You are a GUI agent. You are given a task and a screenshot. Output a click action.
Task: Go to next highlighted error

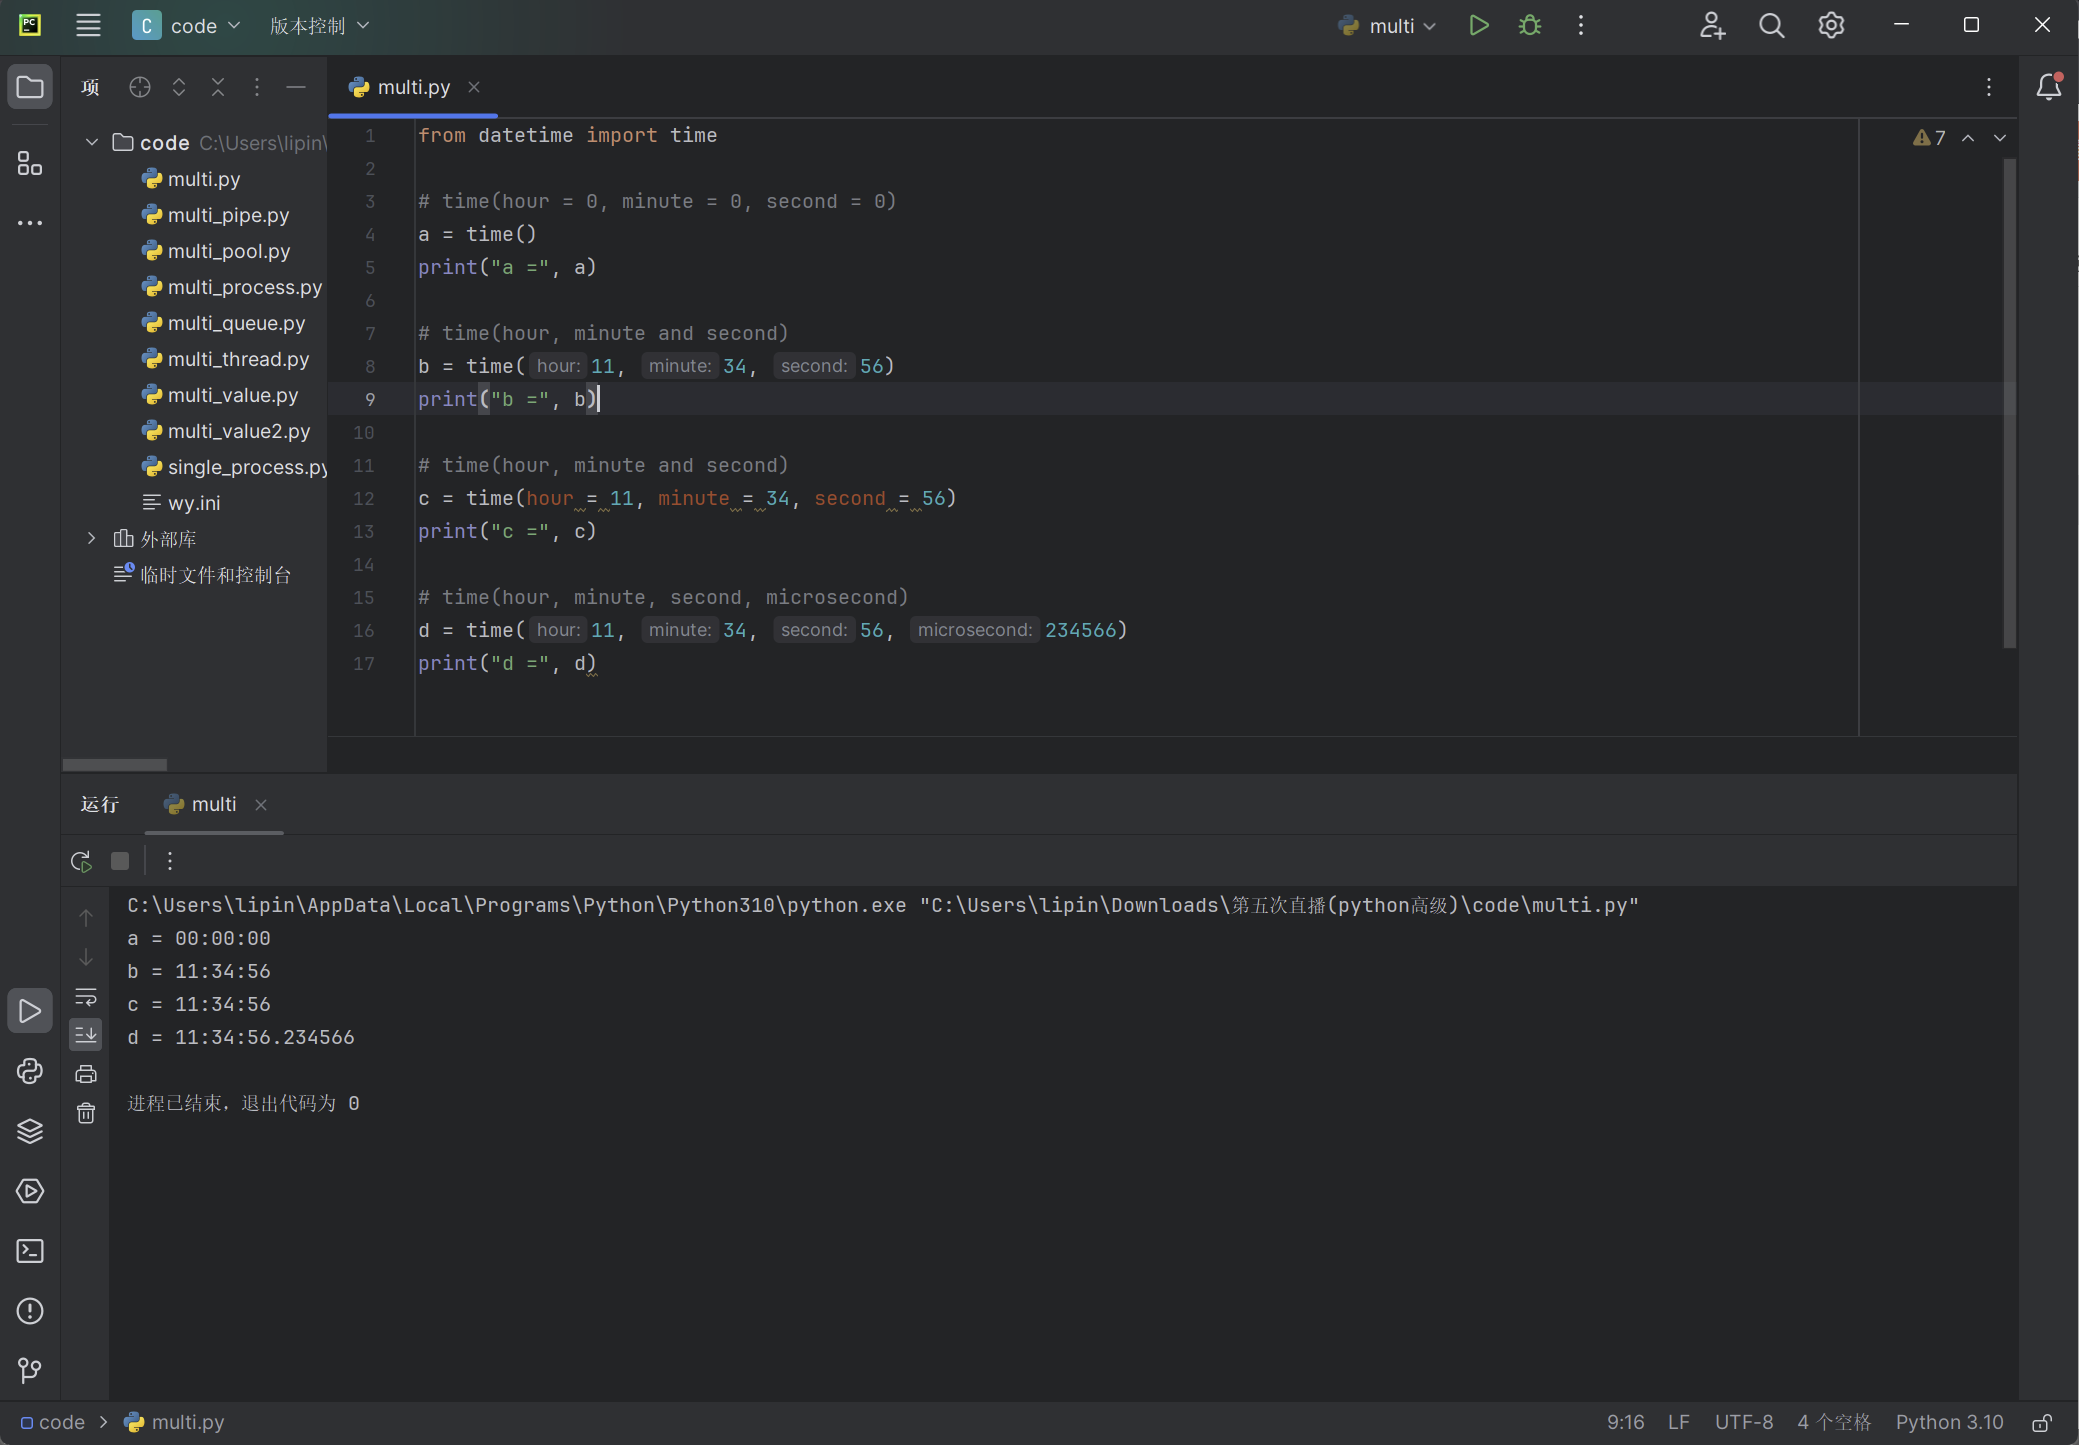[x=2000, y=138]
